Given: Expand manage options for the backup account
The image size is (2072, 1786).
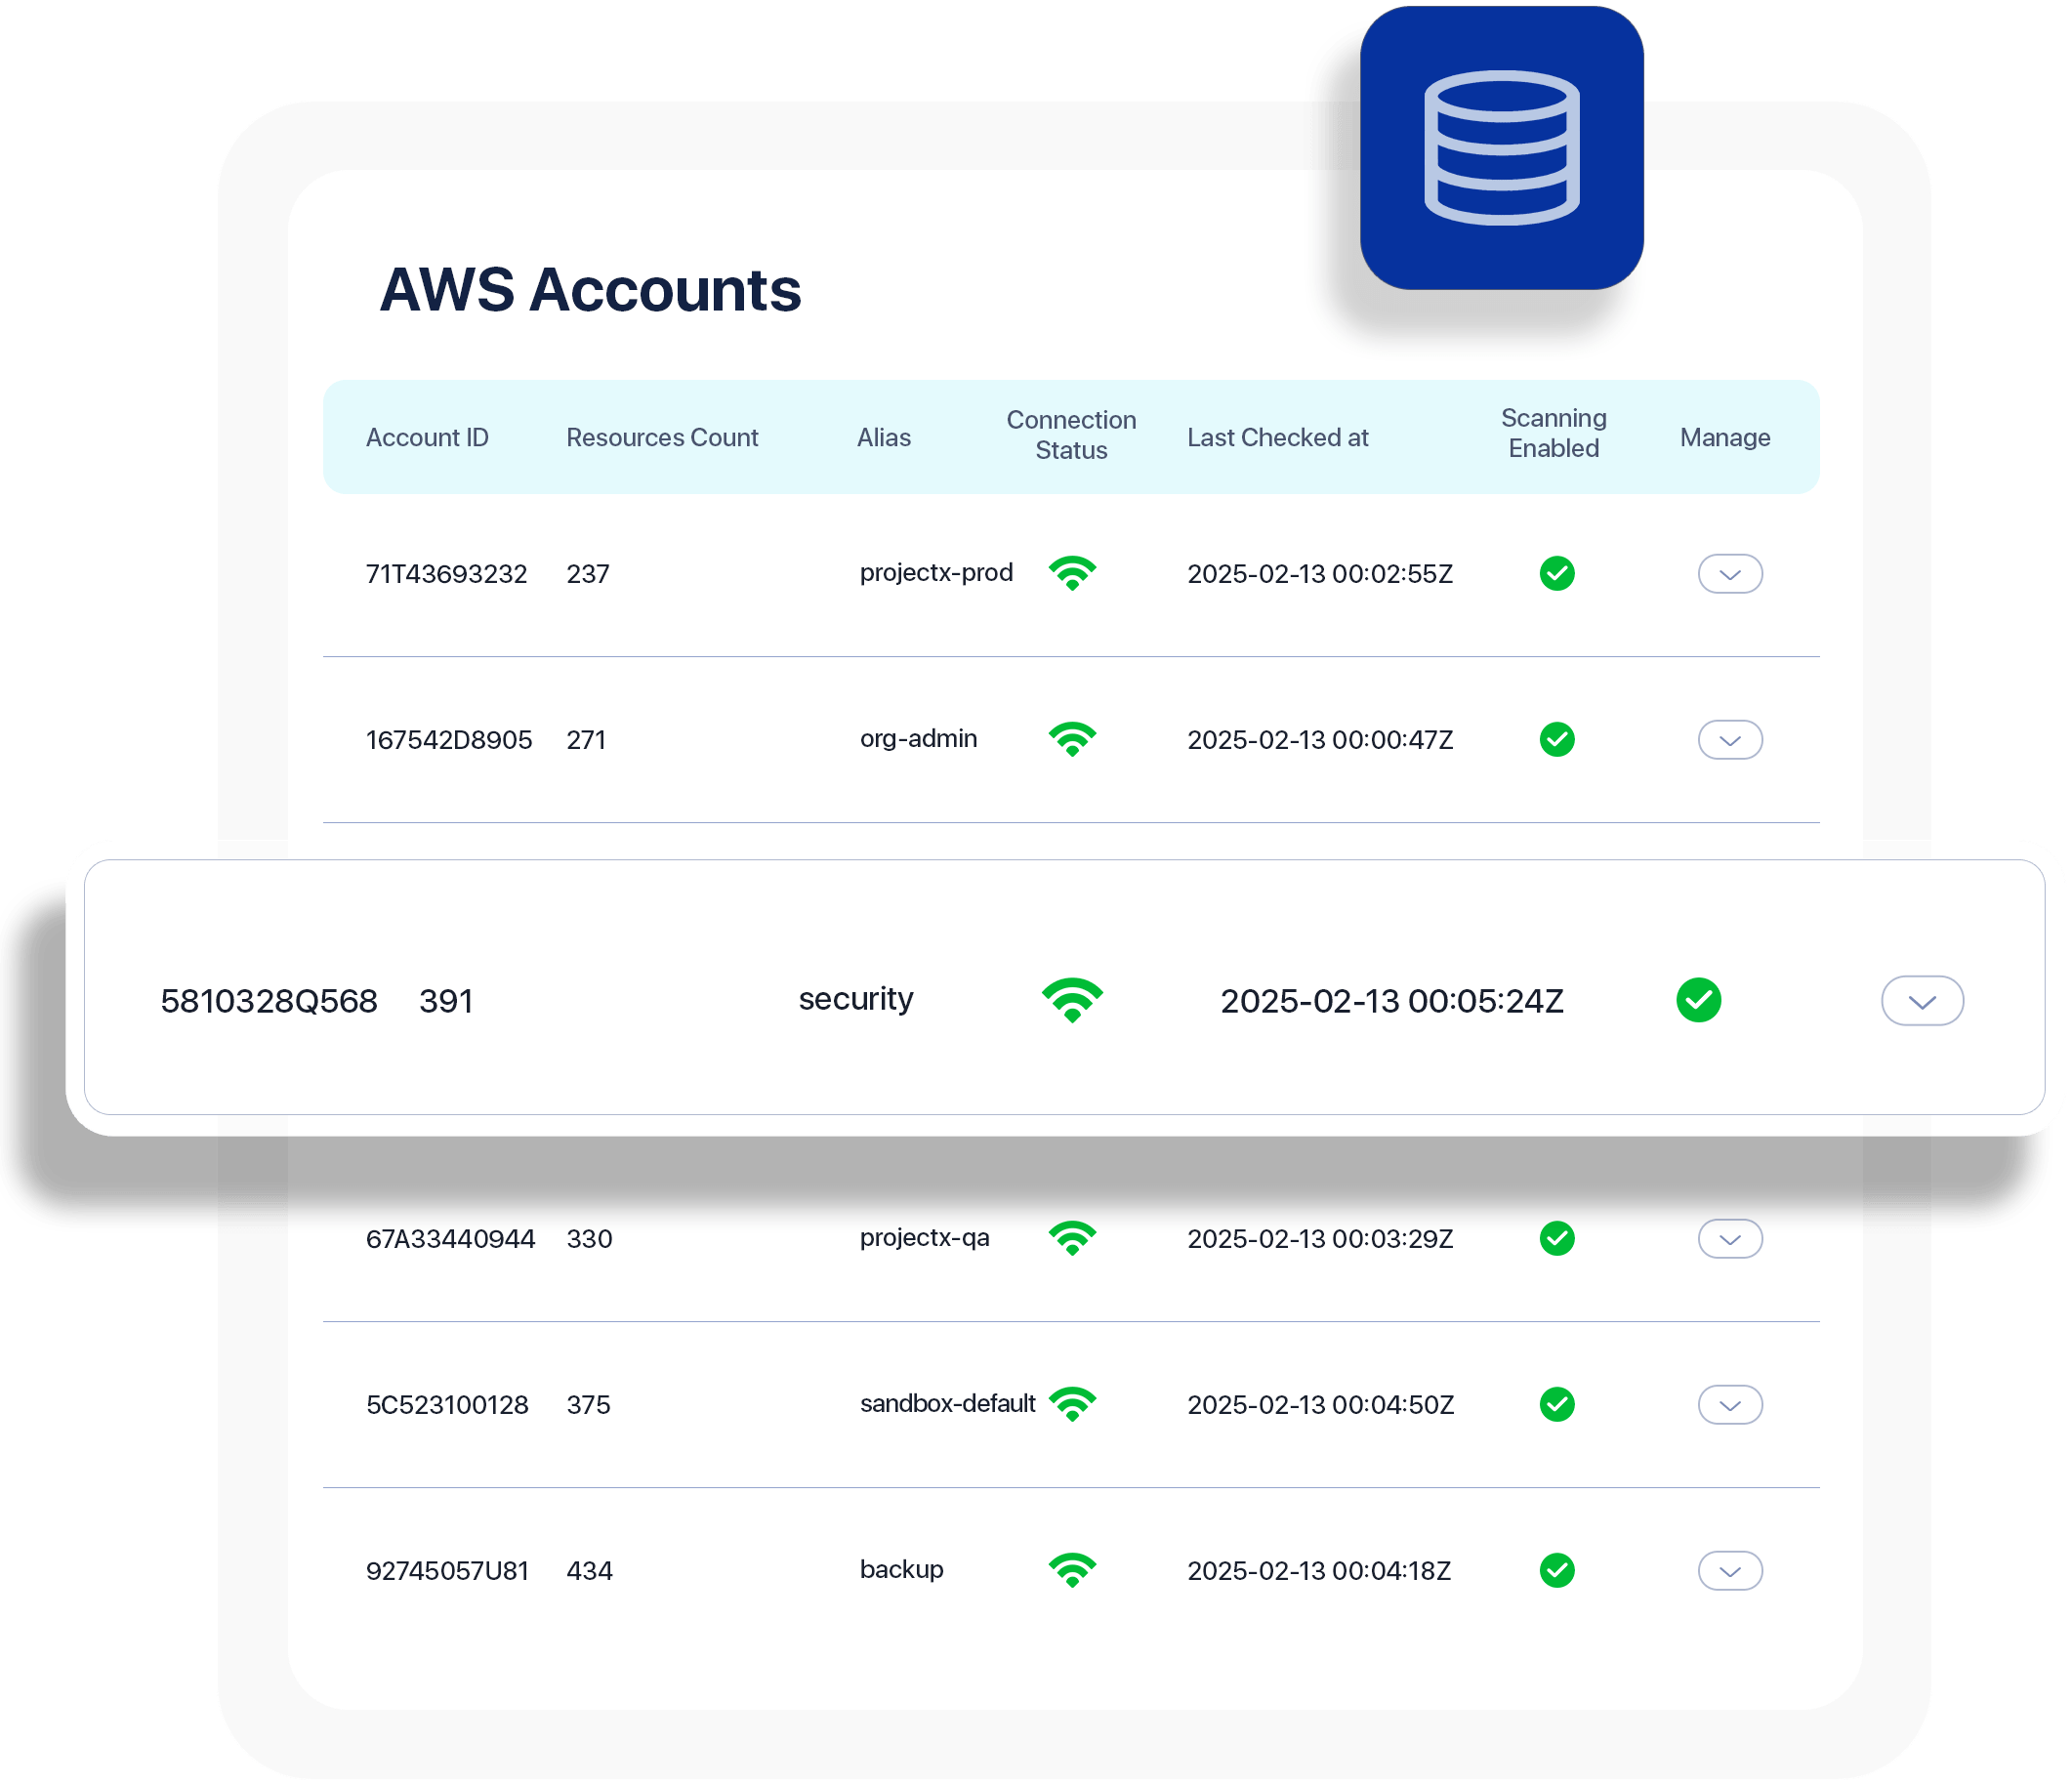Looking at the screenshot, I should click(1730, 1570).
